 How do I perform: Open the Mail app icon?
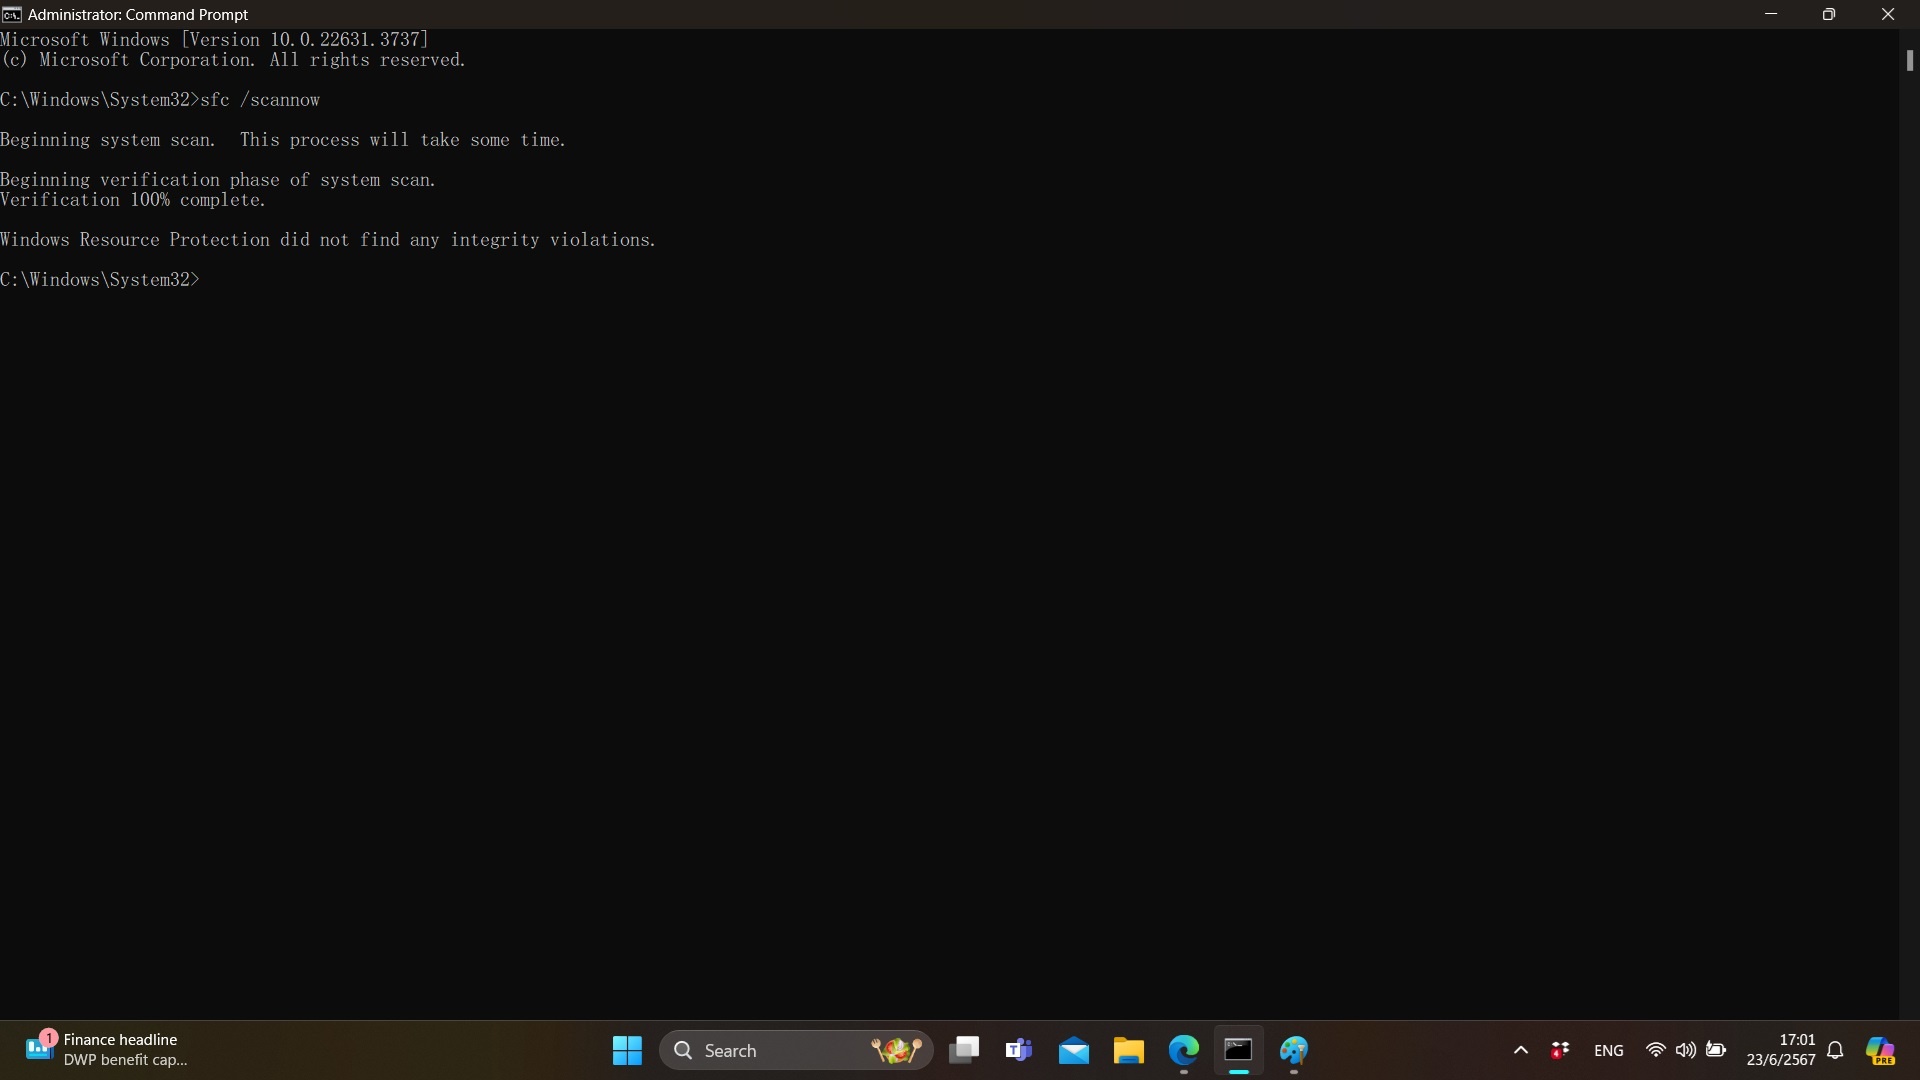[x=1074, y=1050]
